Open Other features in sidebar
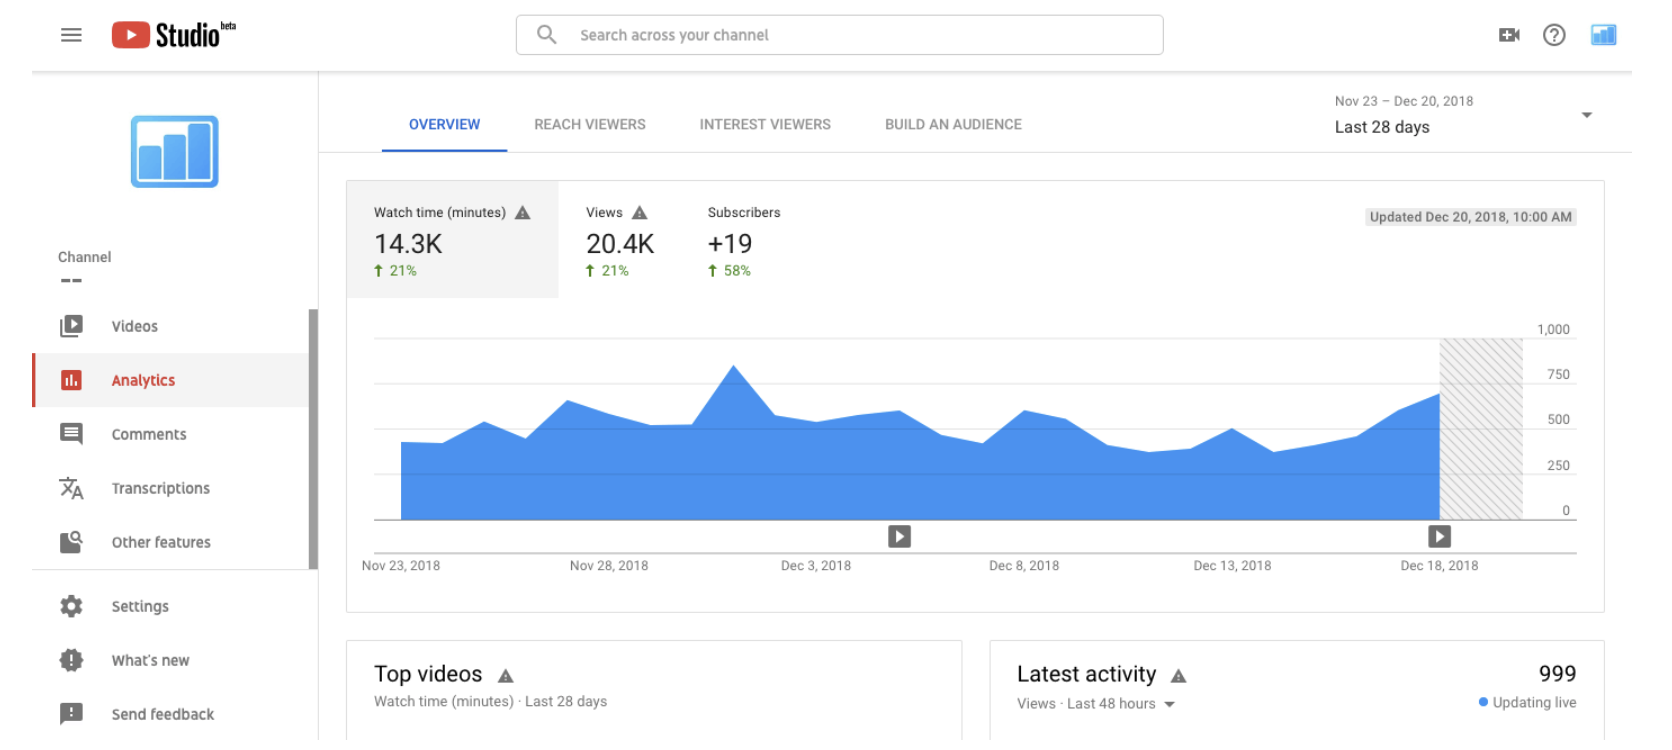 (161, 542)
